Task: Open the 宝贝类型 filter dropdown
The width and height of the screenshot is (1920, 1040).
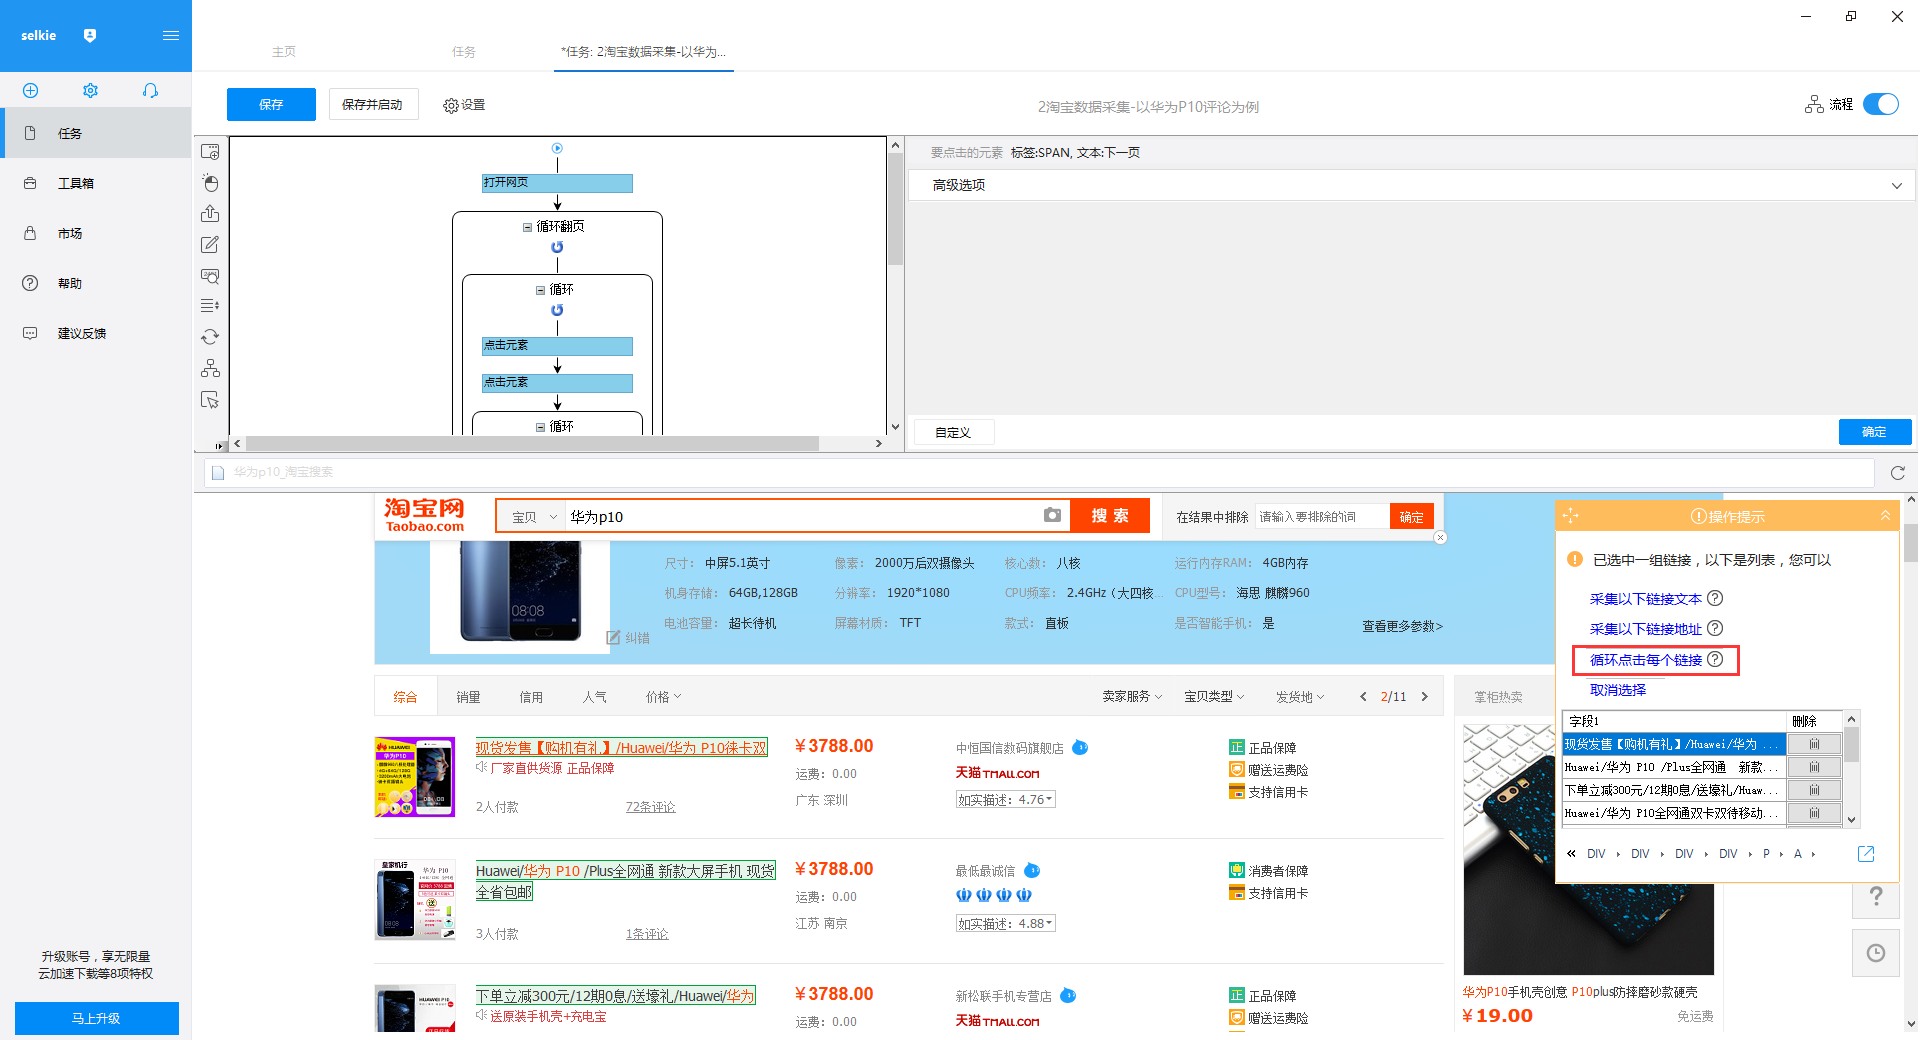Action: 1214,697
